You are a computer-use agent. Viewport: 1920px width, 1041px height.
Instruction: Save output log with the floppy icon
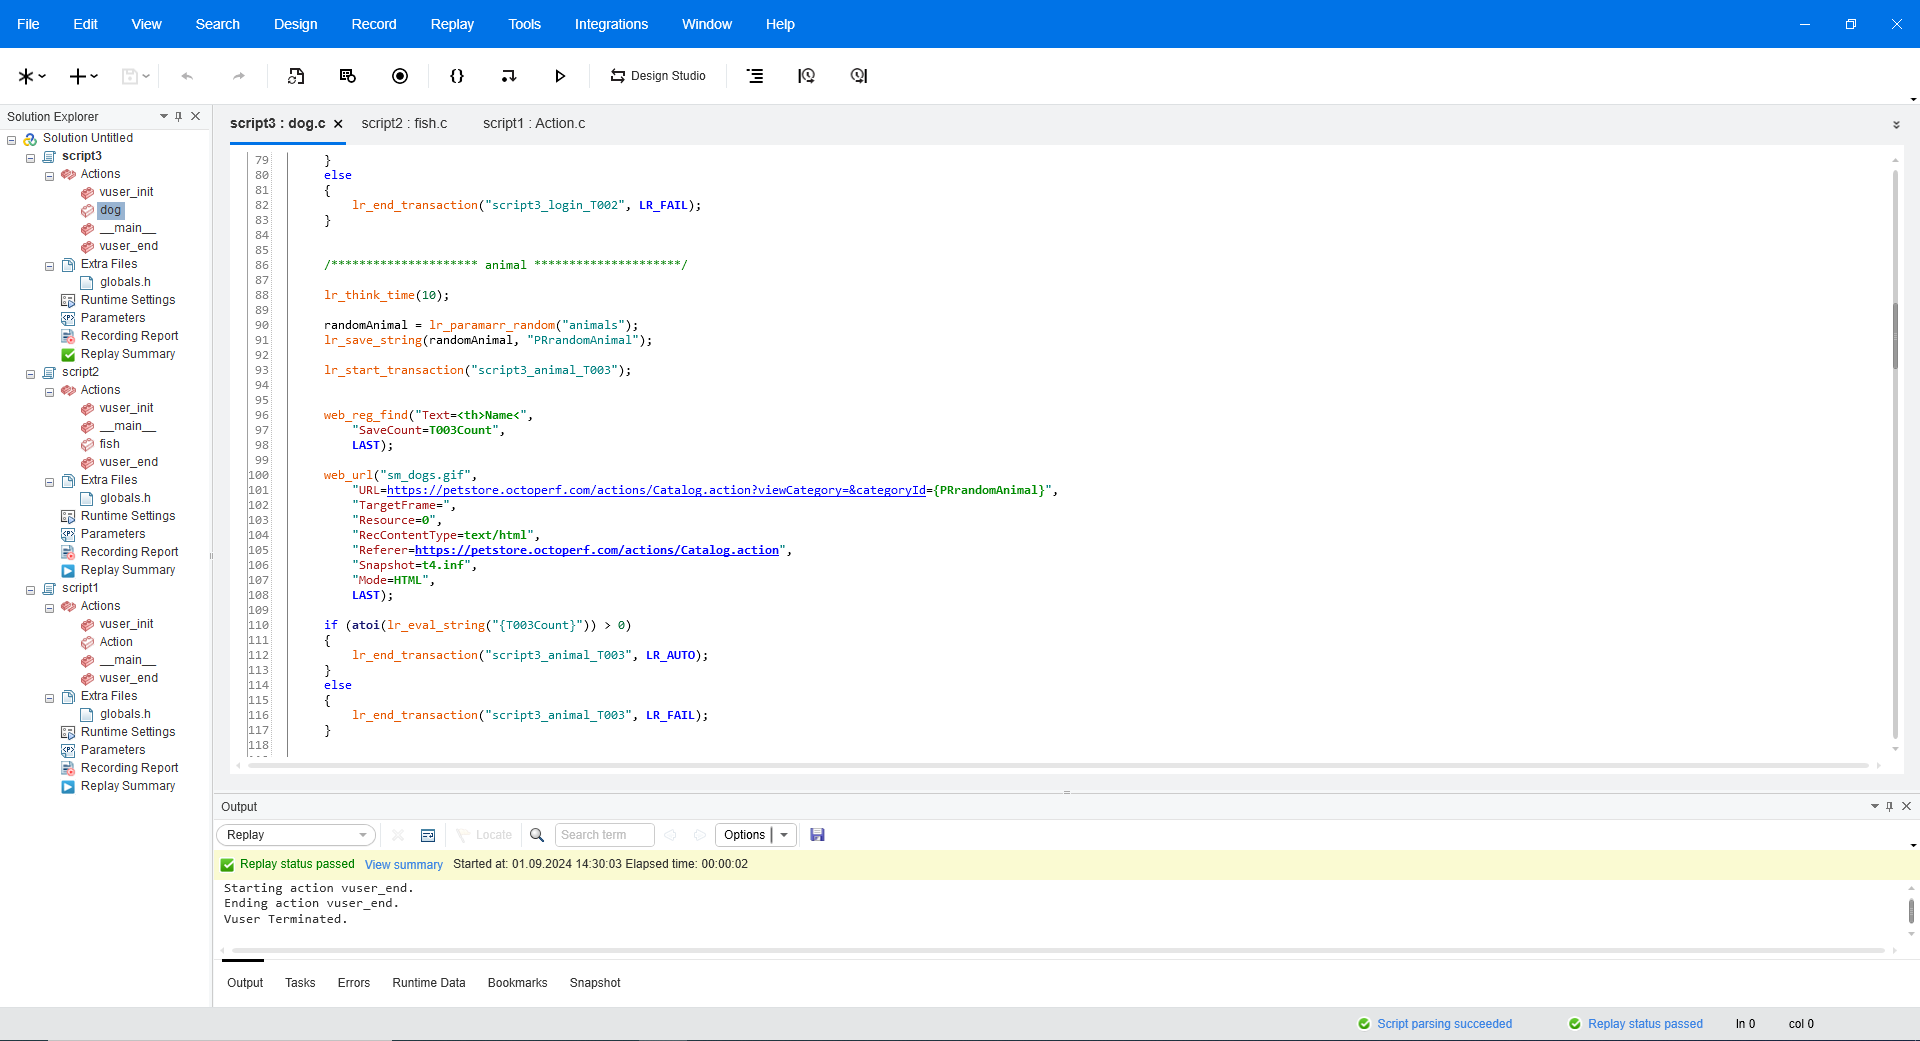817,835
